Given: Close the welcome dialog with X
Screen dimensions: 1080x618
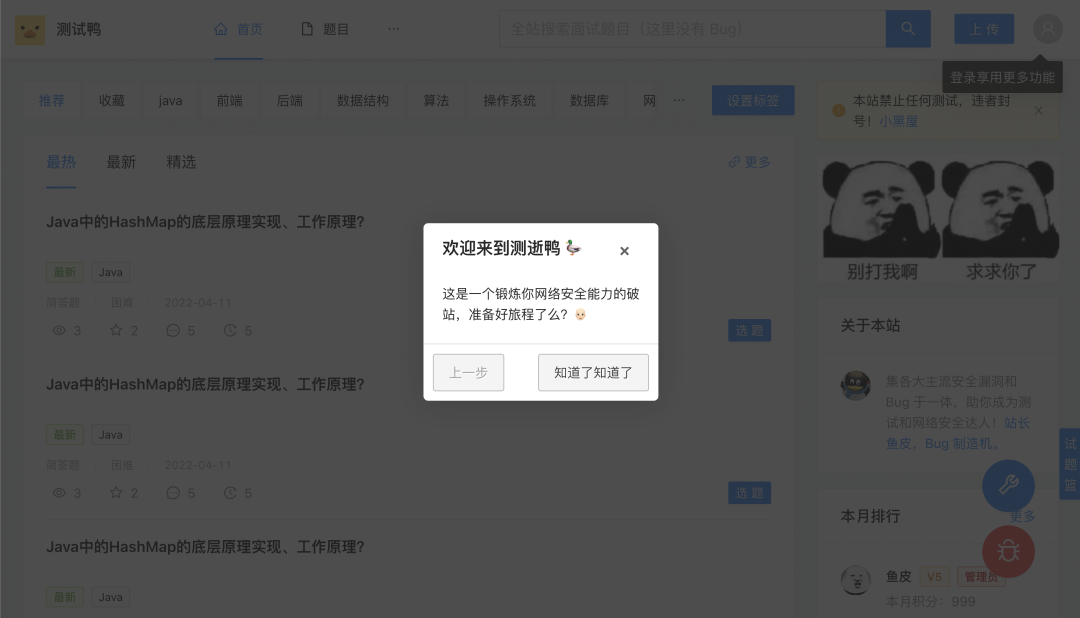Looking at the screenshot, I should 624,251.
